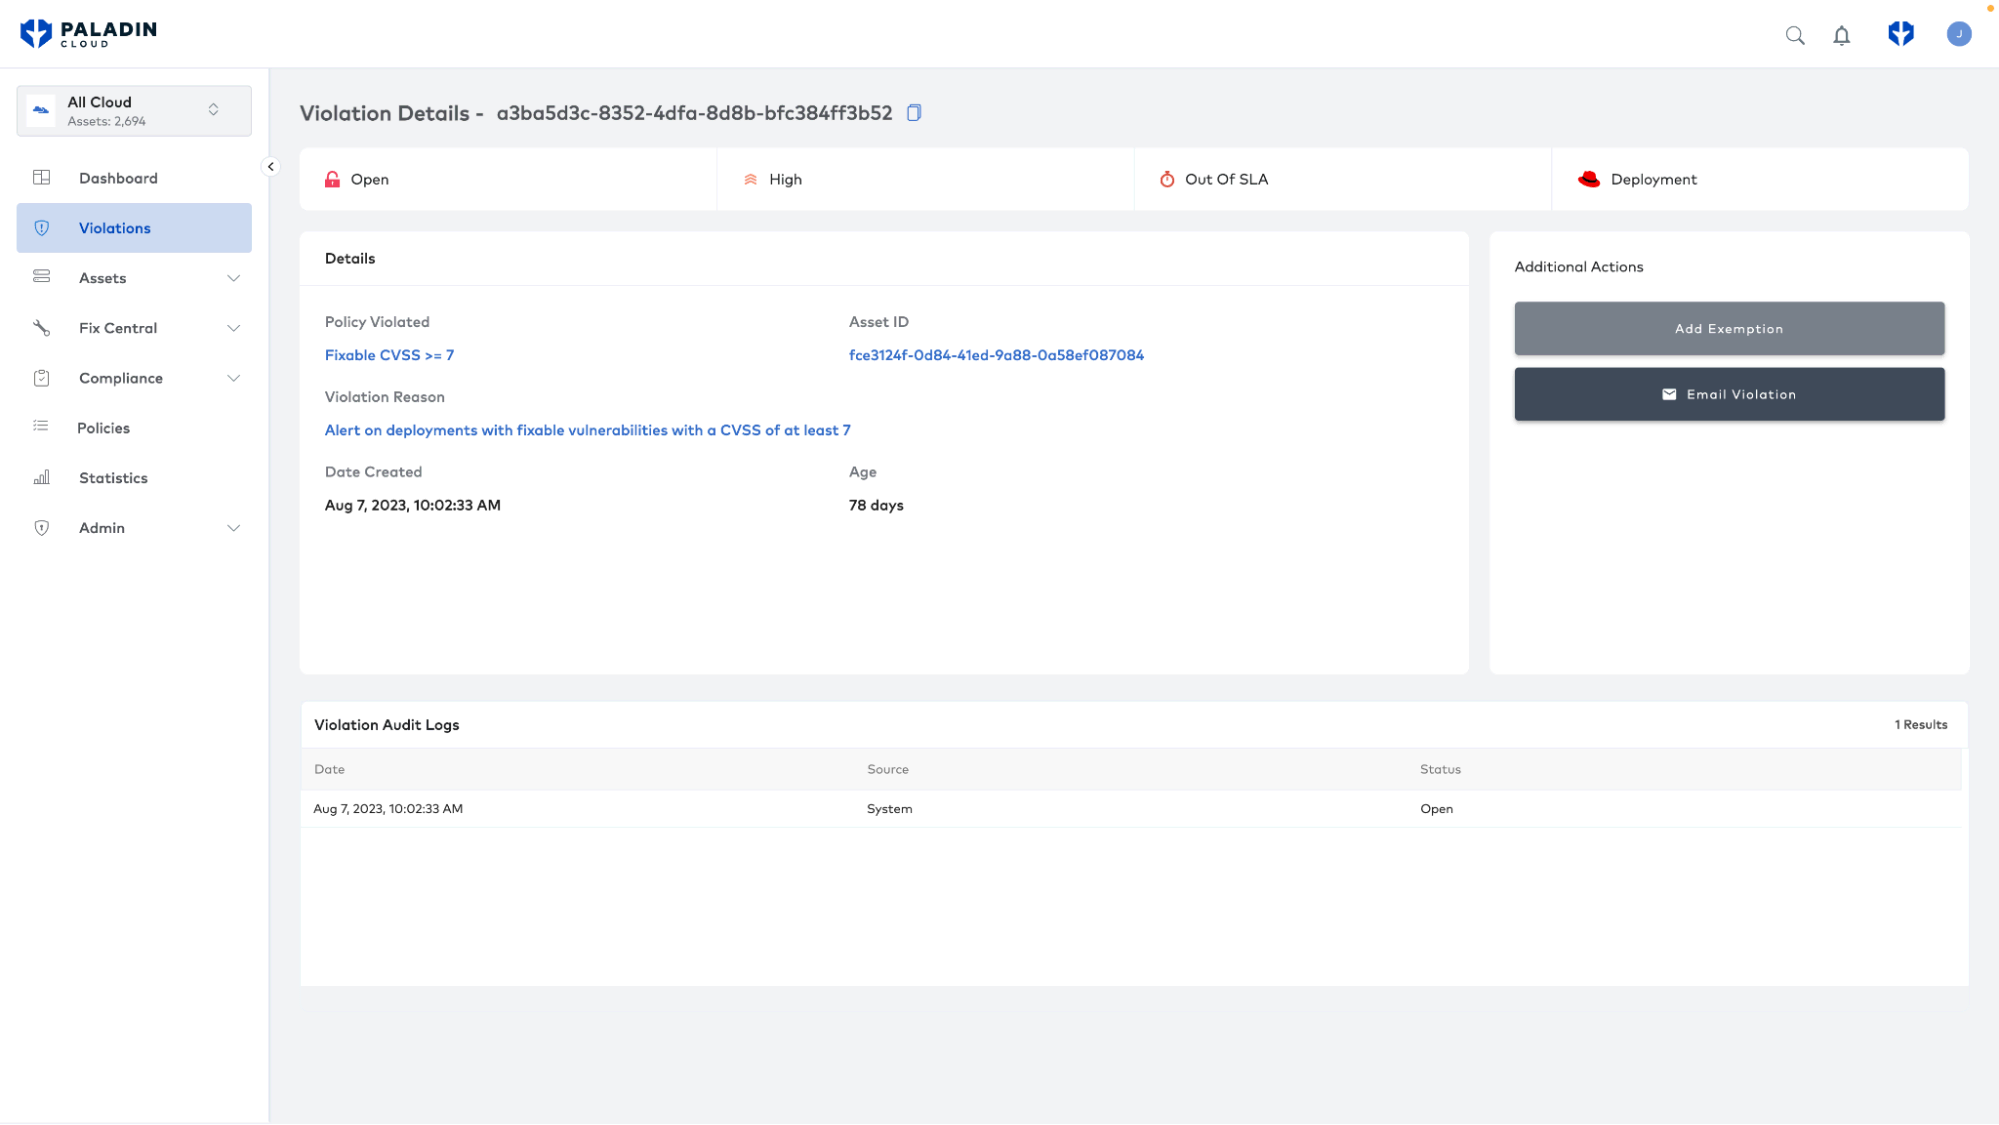Click the Paladin shield icon in header
This screenshot has width=1999, height=1125.
[1900, 34]
